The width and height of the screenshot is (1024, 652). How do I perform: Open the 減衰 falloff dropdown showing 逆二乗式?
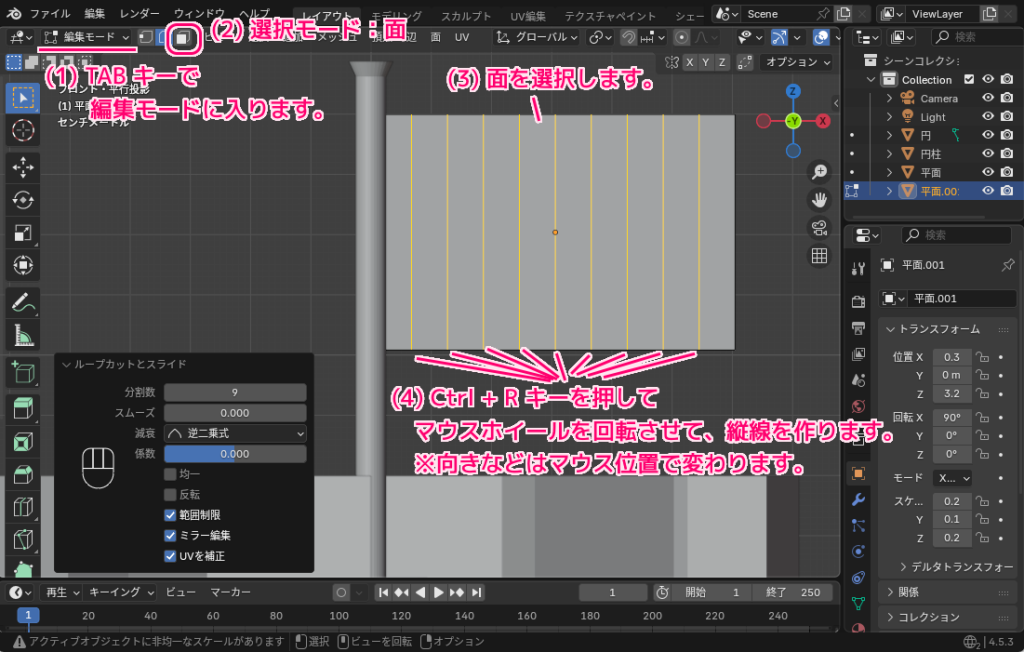(x=234, y=434)
